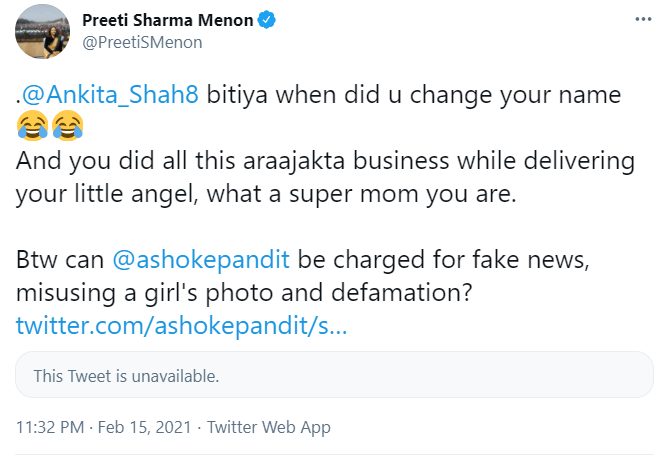Viewport: 669px width, 457px height.
Task: Click the 'defamation?' word in tweet
Action: click(x=401, y=293)
